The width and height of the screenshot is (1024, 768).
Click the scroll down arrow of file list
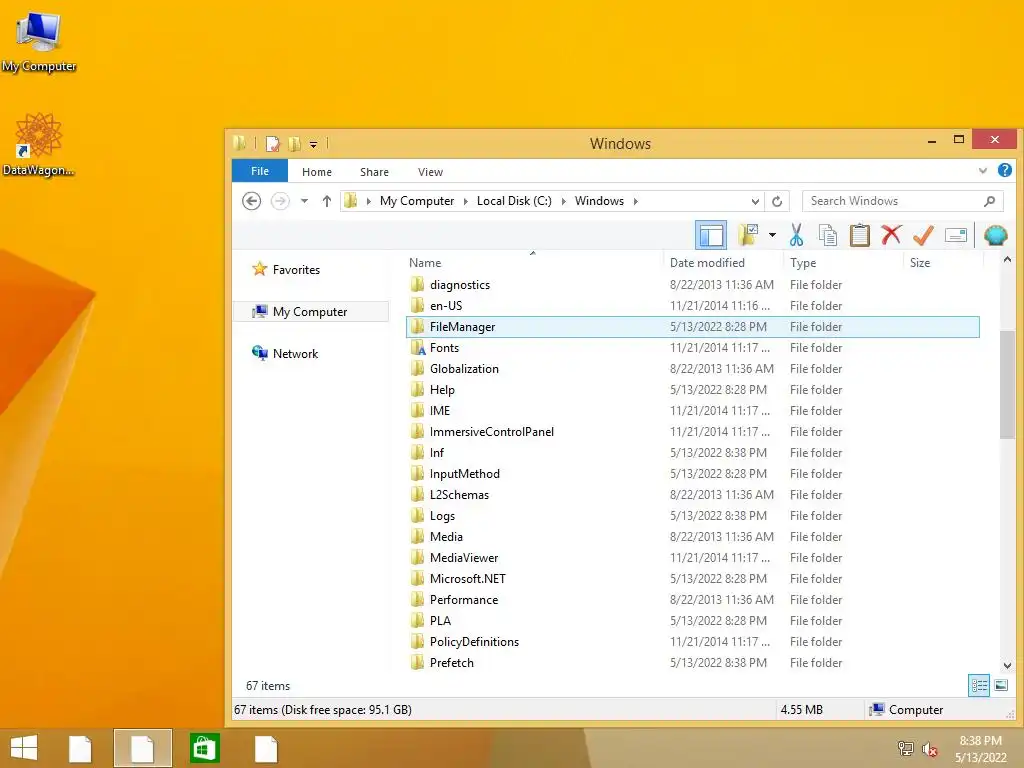click(x=1007, y=665)
